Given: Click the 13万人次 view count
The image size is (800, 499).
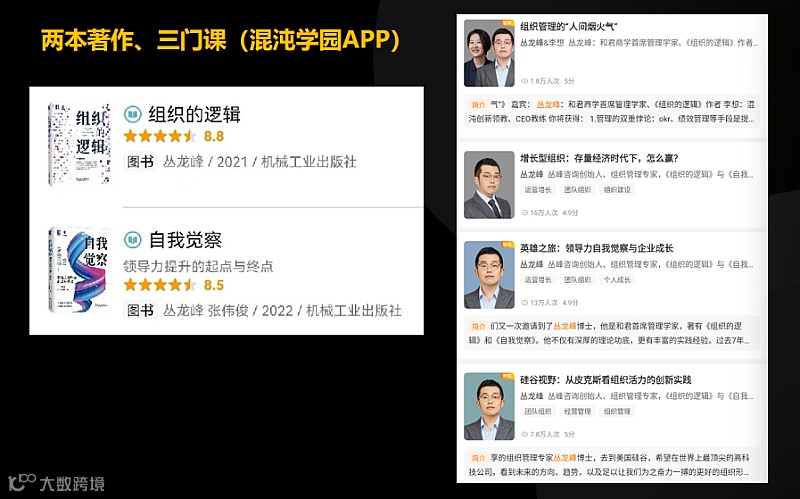Looking at the screenshot, I should click(x=544, y=303).
